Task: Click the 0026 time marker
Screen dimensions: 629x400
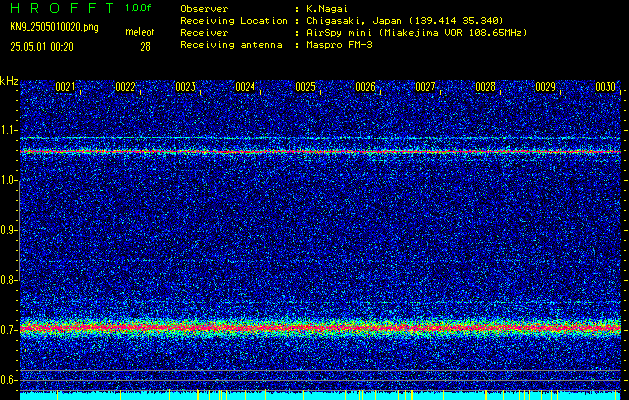Action: point(365,87)
